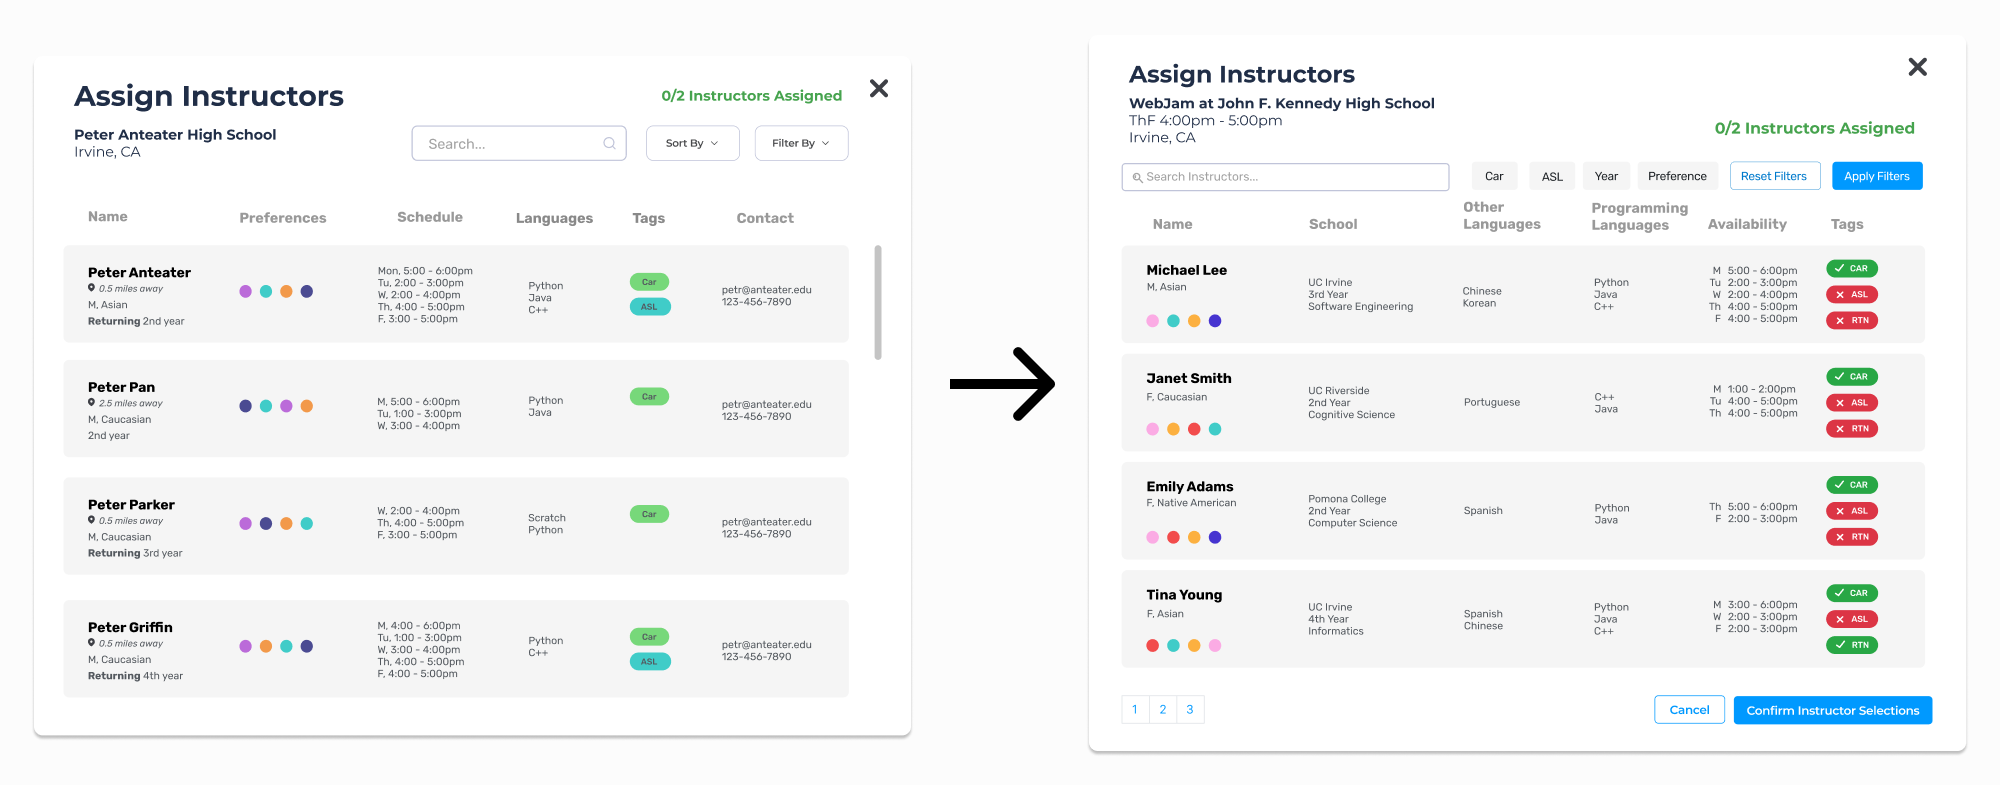Select the Emily Adams instructor name
2000x785 pixels.
(1190, 486)
